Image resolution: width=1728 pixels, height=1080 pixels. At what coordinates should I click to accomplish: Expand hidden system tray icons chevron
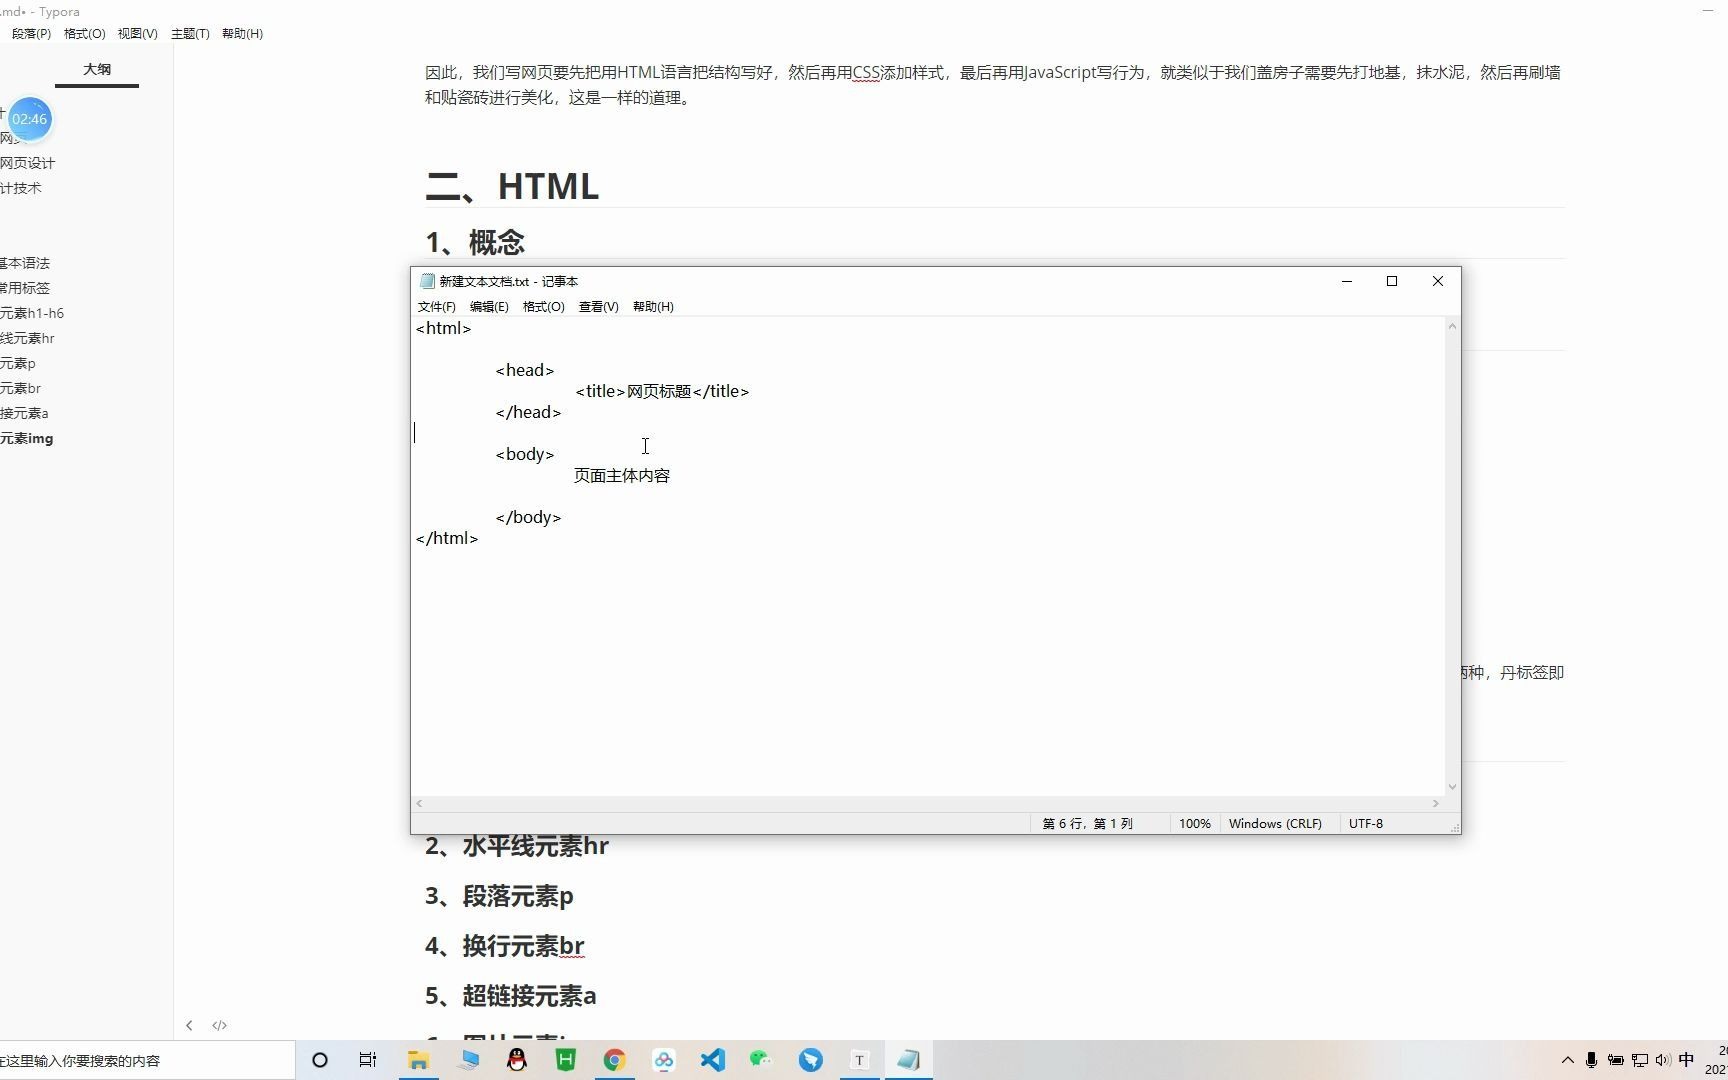tap(1567, 1060)
